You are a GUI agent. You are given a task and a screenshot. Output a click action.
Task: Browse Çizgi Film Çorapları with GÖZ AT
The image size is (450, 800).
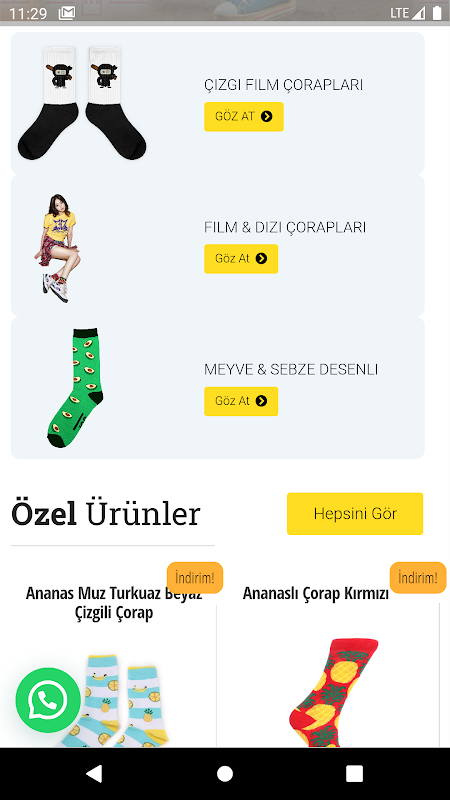244,116
